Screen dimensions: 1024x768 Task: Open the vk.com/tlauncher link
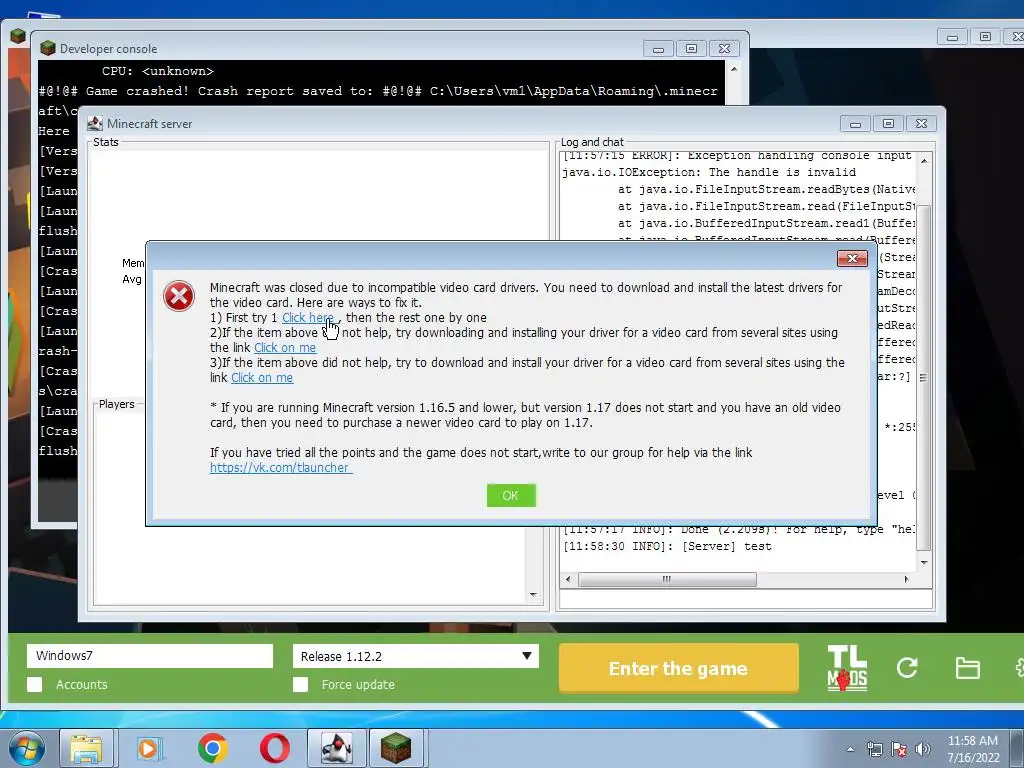(281, 468)
